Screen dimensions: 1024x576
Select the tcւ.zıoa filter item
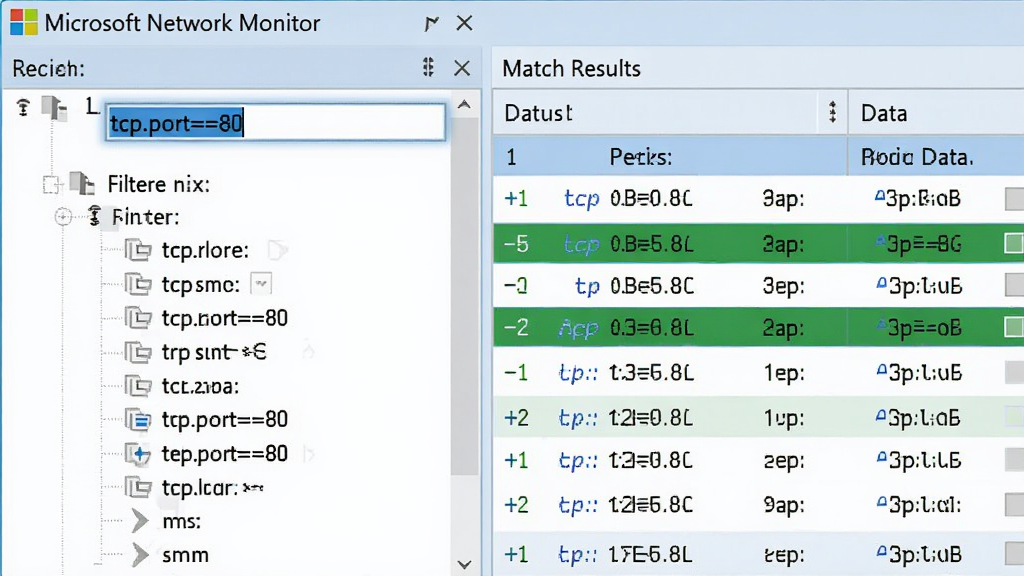pyautogui.click(x=200, y=386)
